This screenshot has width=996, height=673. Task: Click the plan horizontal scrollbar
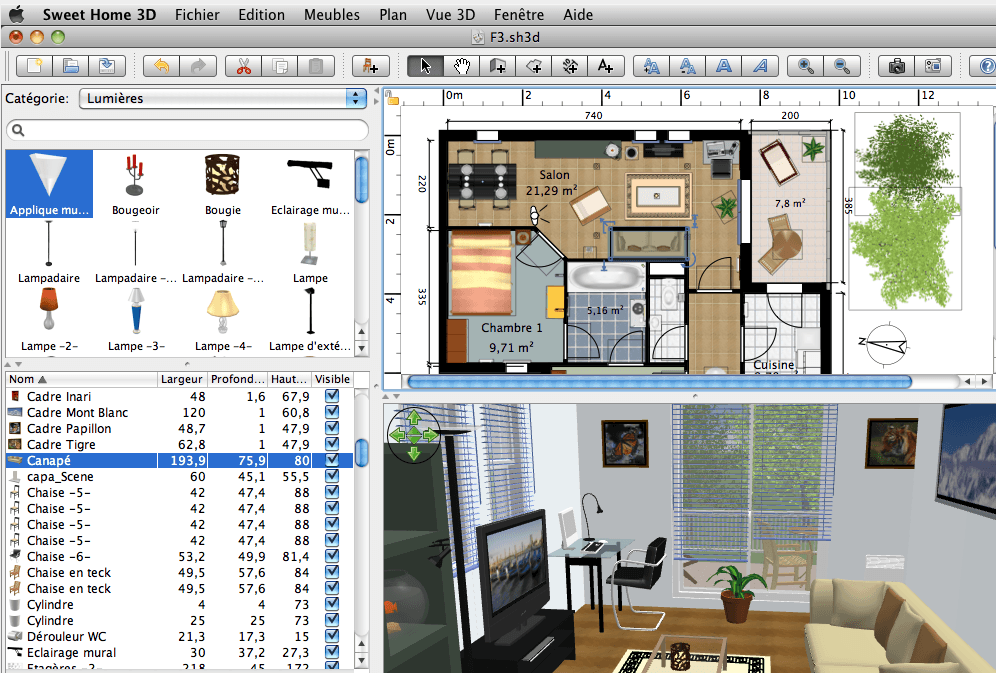(660, 381)
